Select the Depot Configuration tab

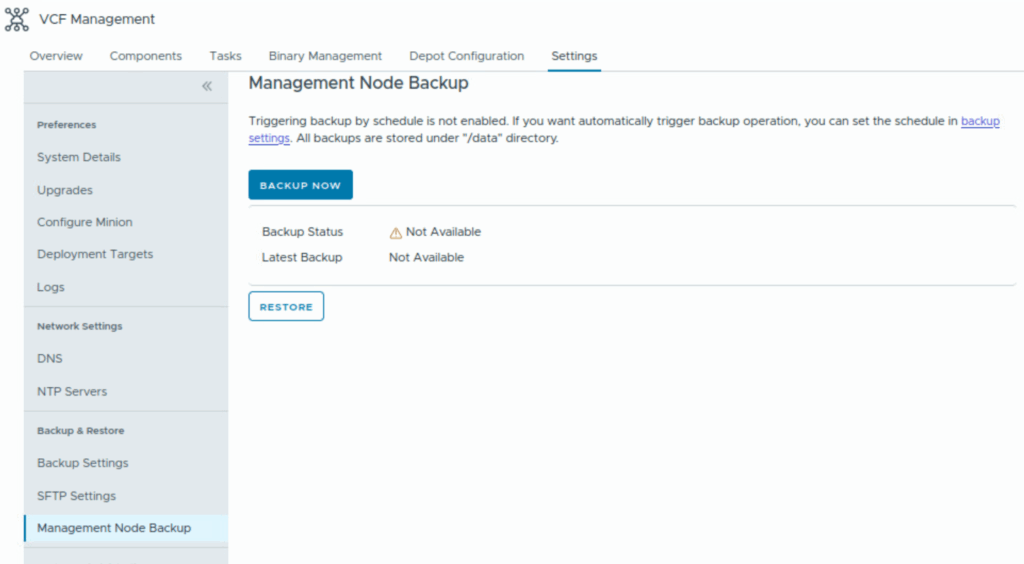466,56
